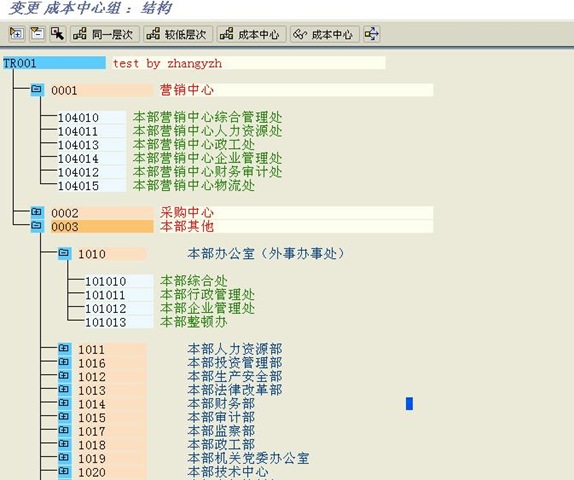Image resolution: width=574 pixels, height=480 pixels.
Task: Expand the 0002 采购中心 folder node
Action: (37, 212)
